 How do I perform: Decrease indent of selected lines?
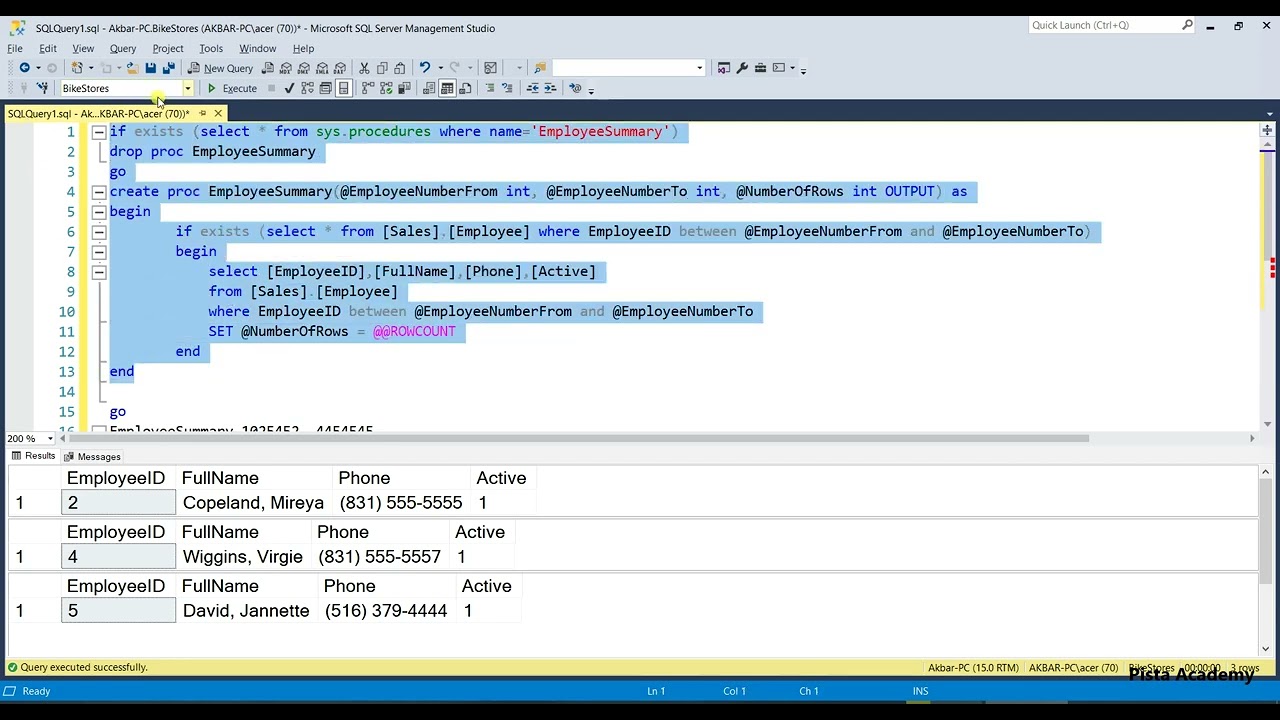(533, 88)
